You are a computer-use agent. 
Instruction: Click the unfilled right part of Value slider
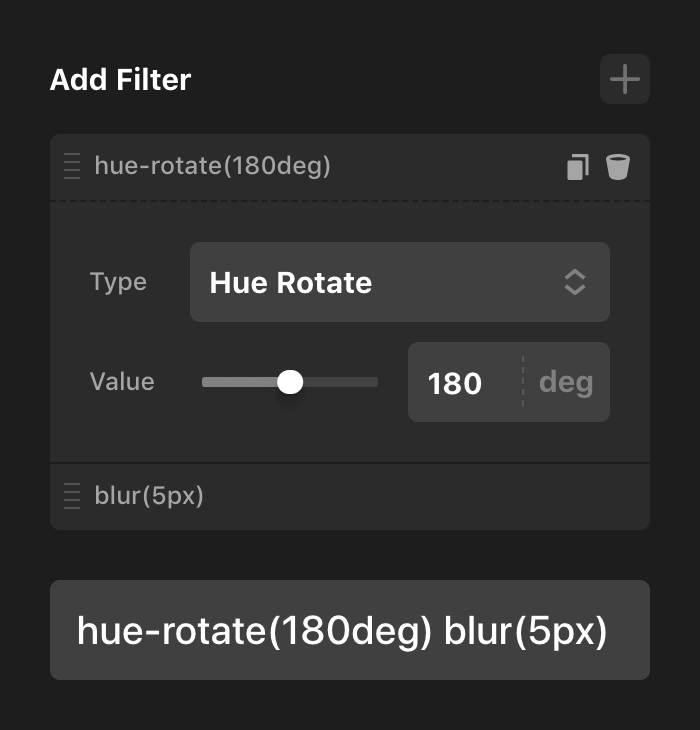point(340,382)
